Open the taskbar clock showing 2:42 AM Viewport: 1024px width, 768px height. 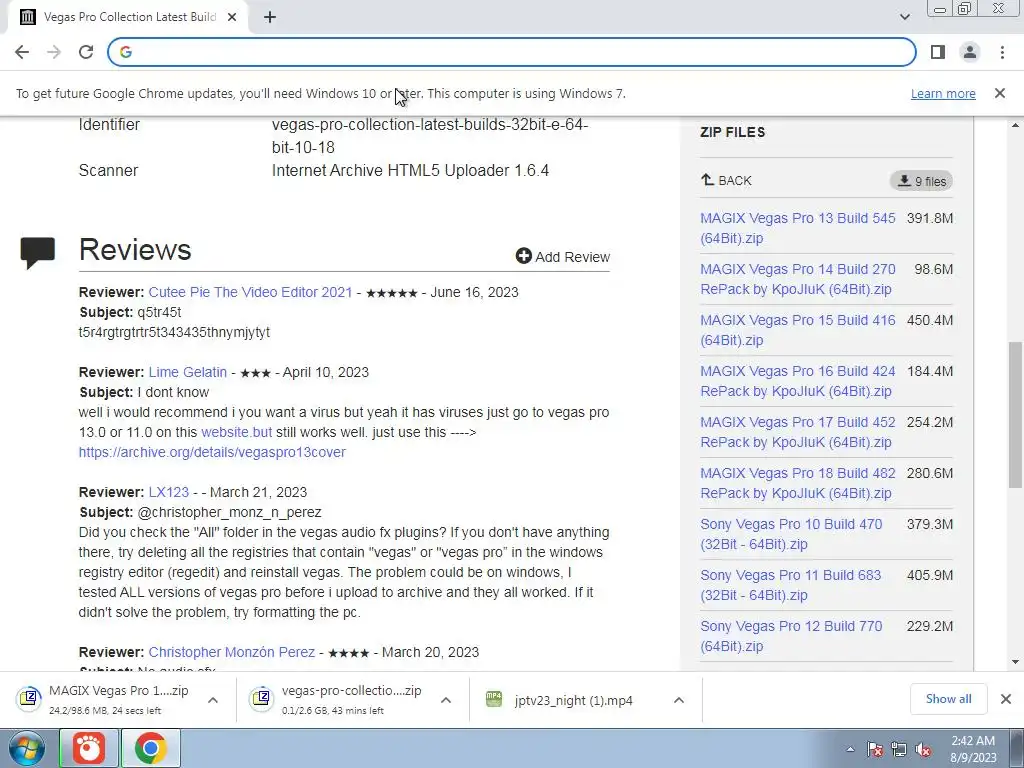tap(973, 749)
